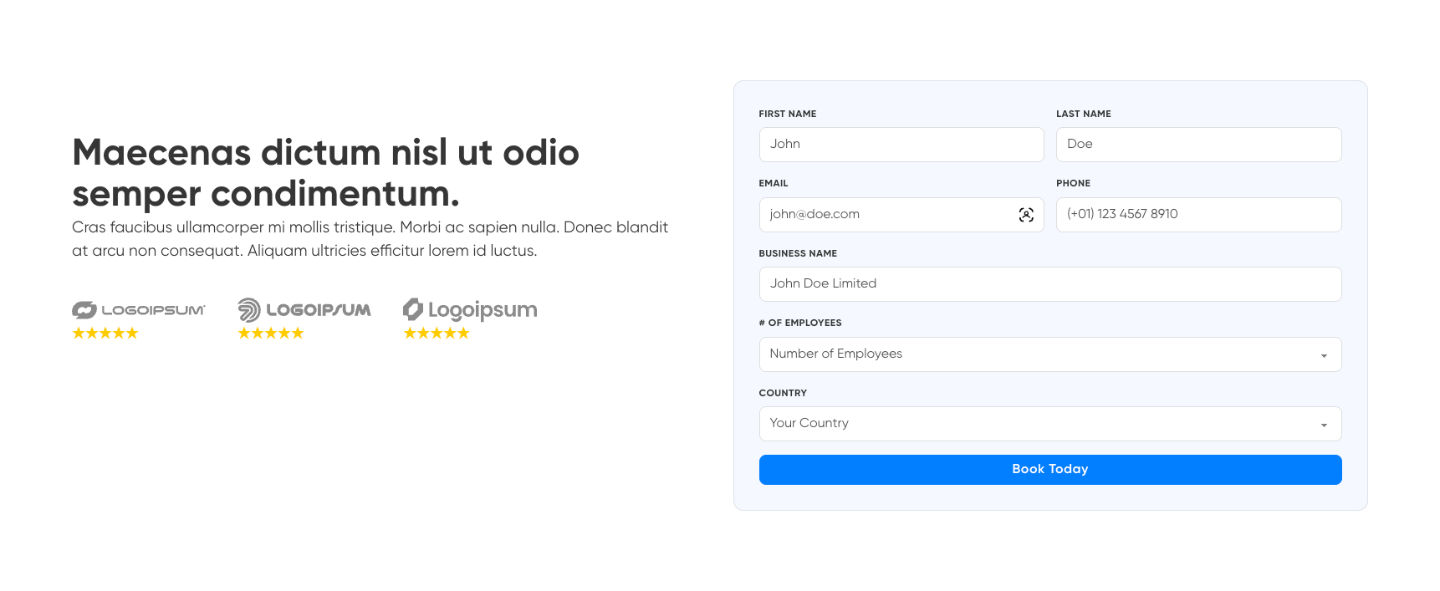Click the third Logoipsum logo with hexagon emblem
Screen dimensions: 1440x591
470,310
